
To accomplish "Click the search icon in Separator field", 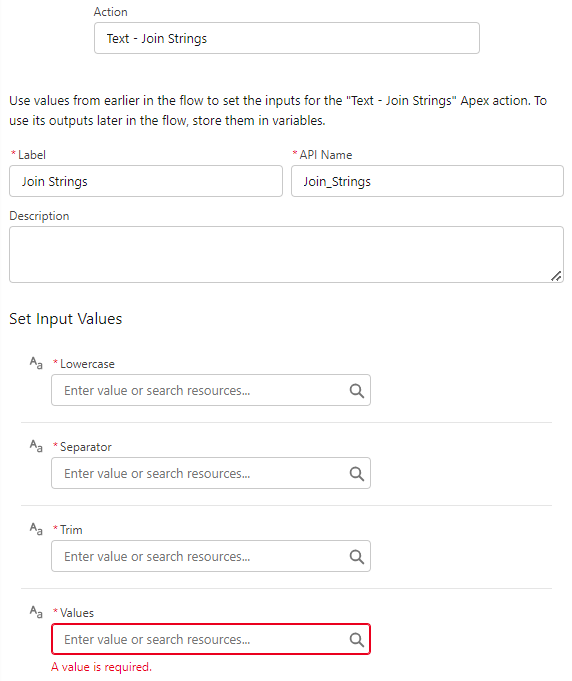I will 357,473.
